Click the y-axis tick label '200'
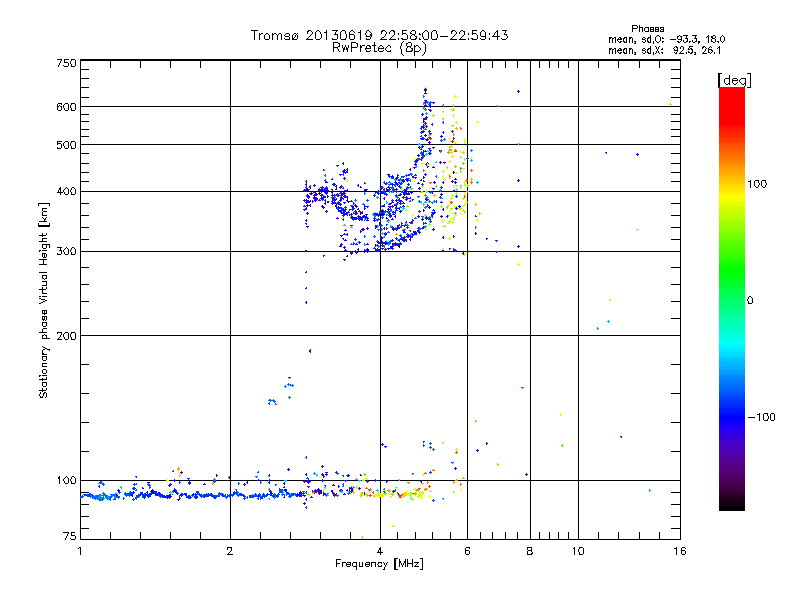The height and width of the screenshot is (600, 800). (x=66, y=336)
